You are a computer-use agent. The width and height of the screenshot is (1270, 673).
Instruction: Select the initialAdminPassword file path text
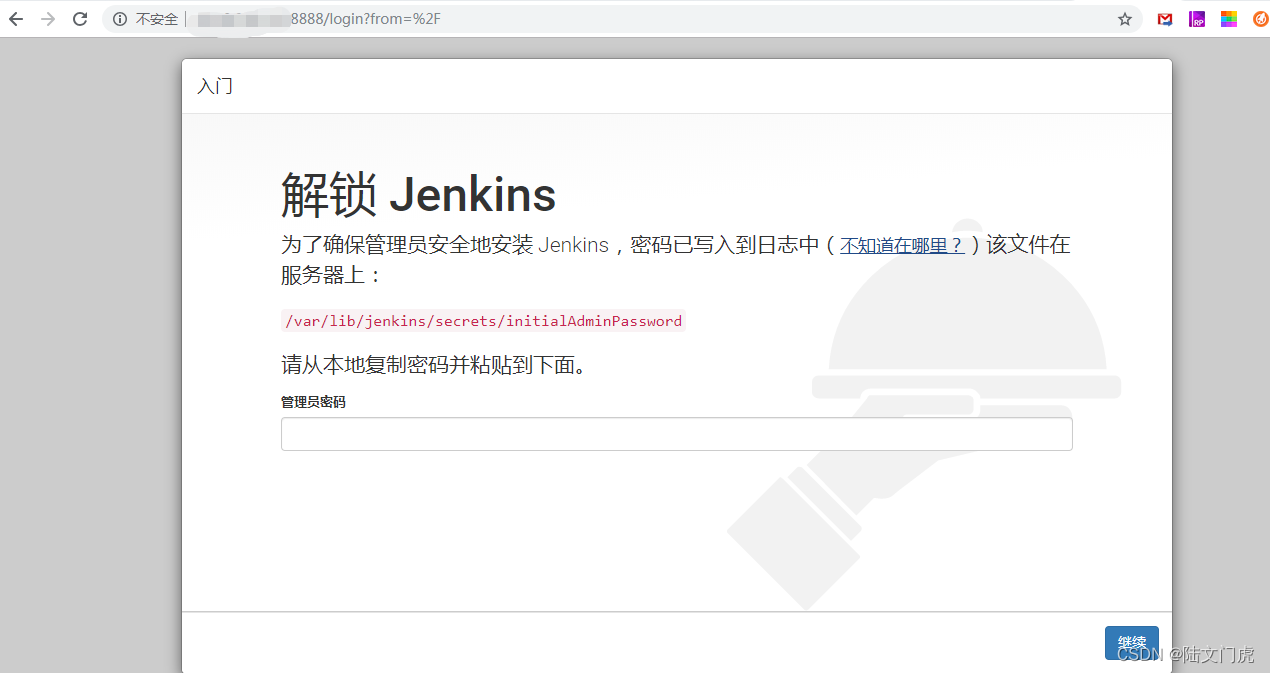(x=484, y=321)
